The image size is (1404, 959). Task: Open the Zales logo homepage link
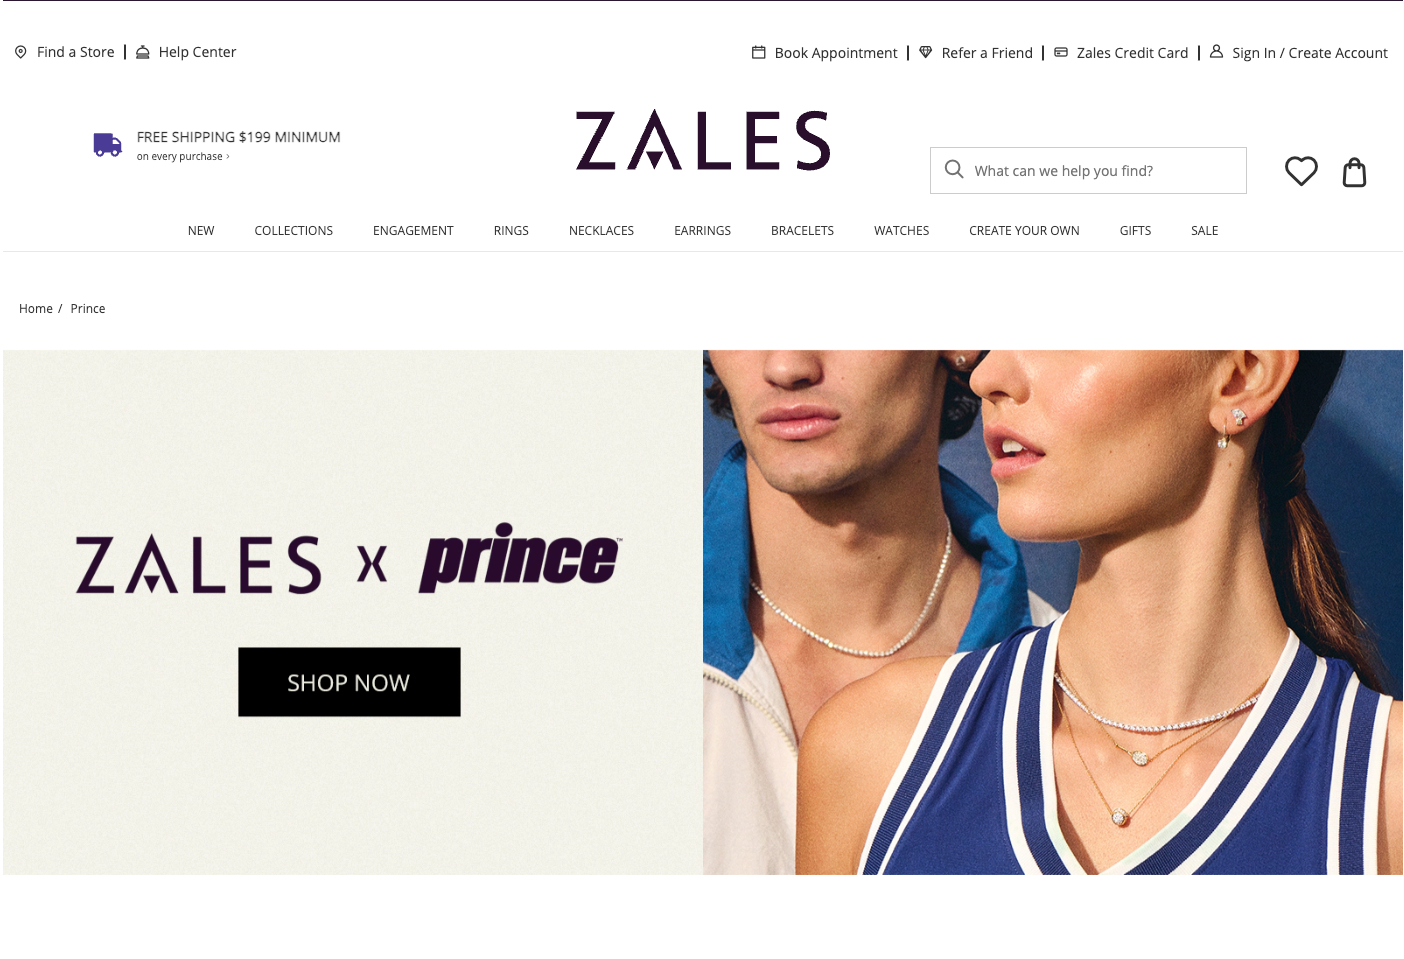[x=703, y=140]
